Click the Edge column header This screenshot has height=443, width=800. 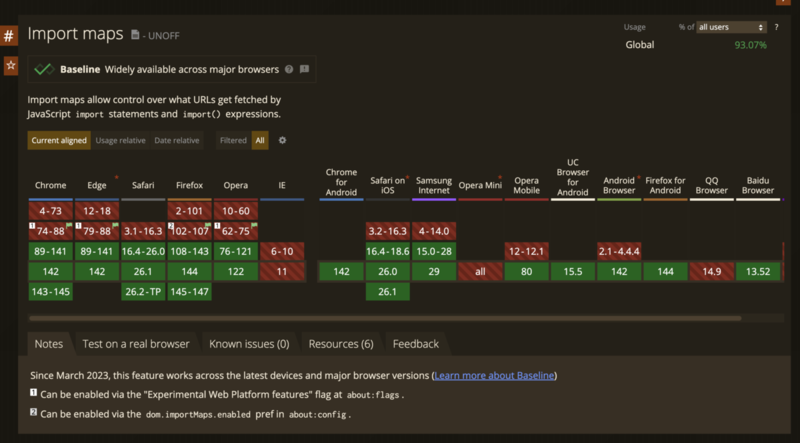[x=97, y=185]
